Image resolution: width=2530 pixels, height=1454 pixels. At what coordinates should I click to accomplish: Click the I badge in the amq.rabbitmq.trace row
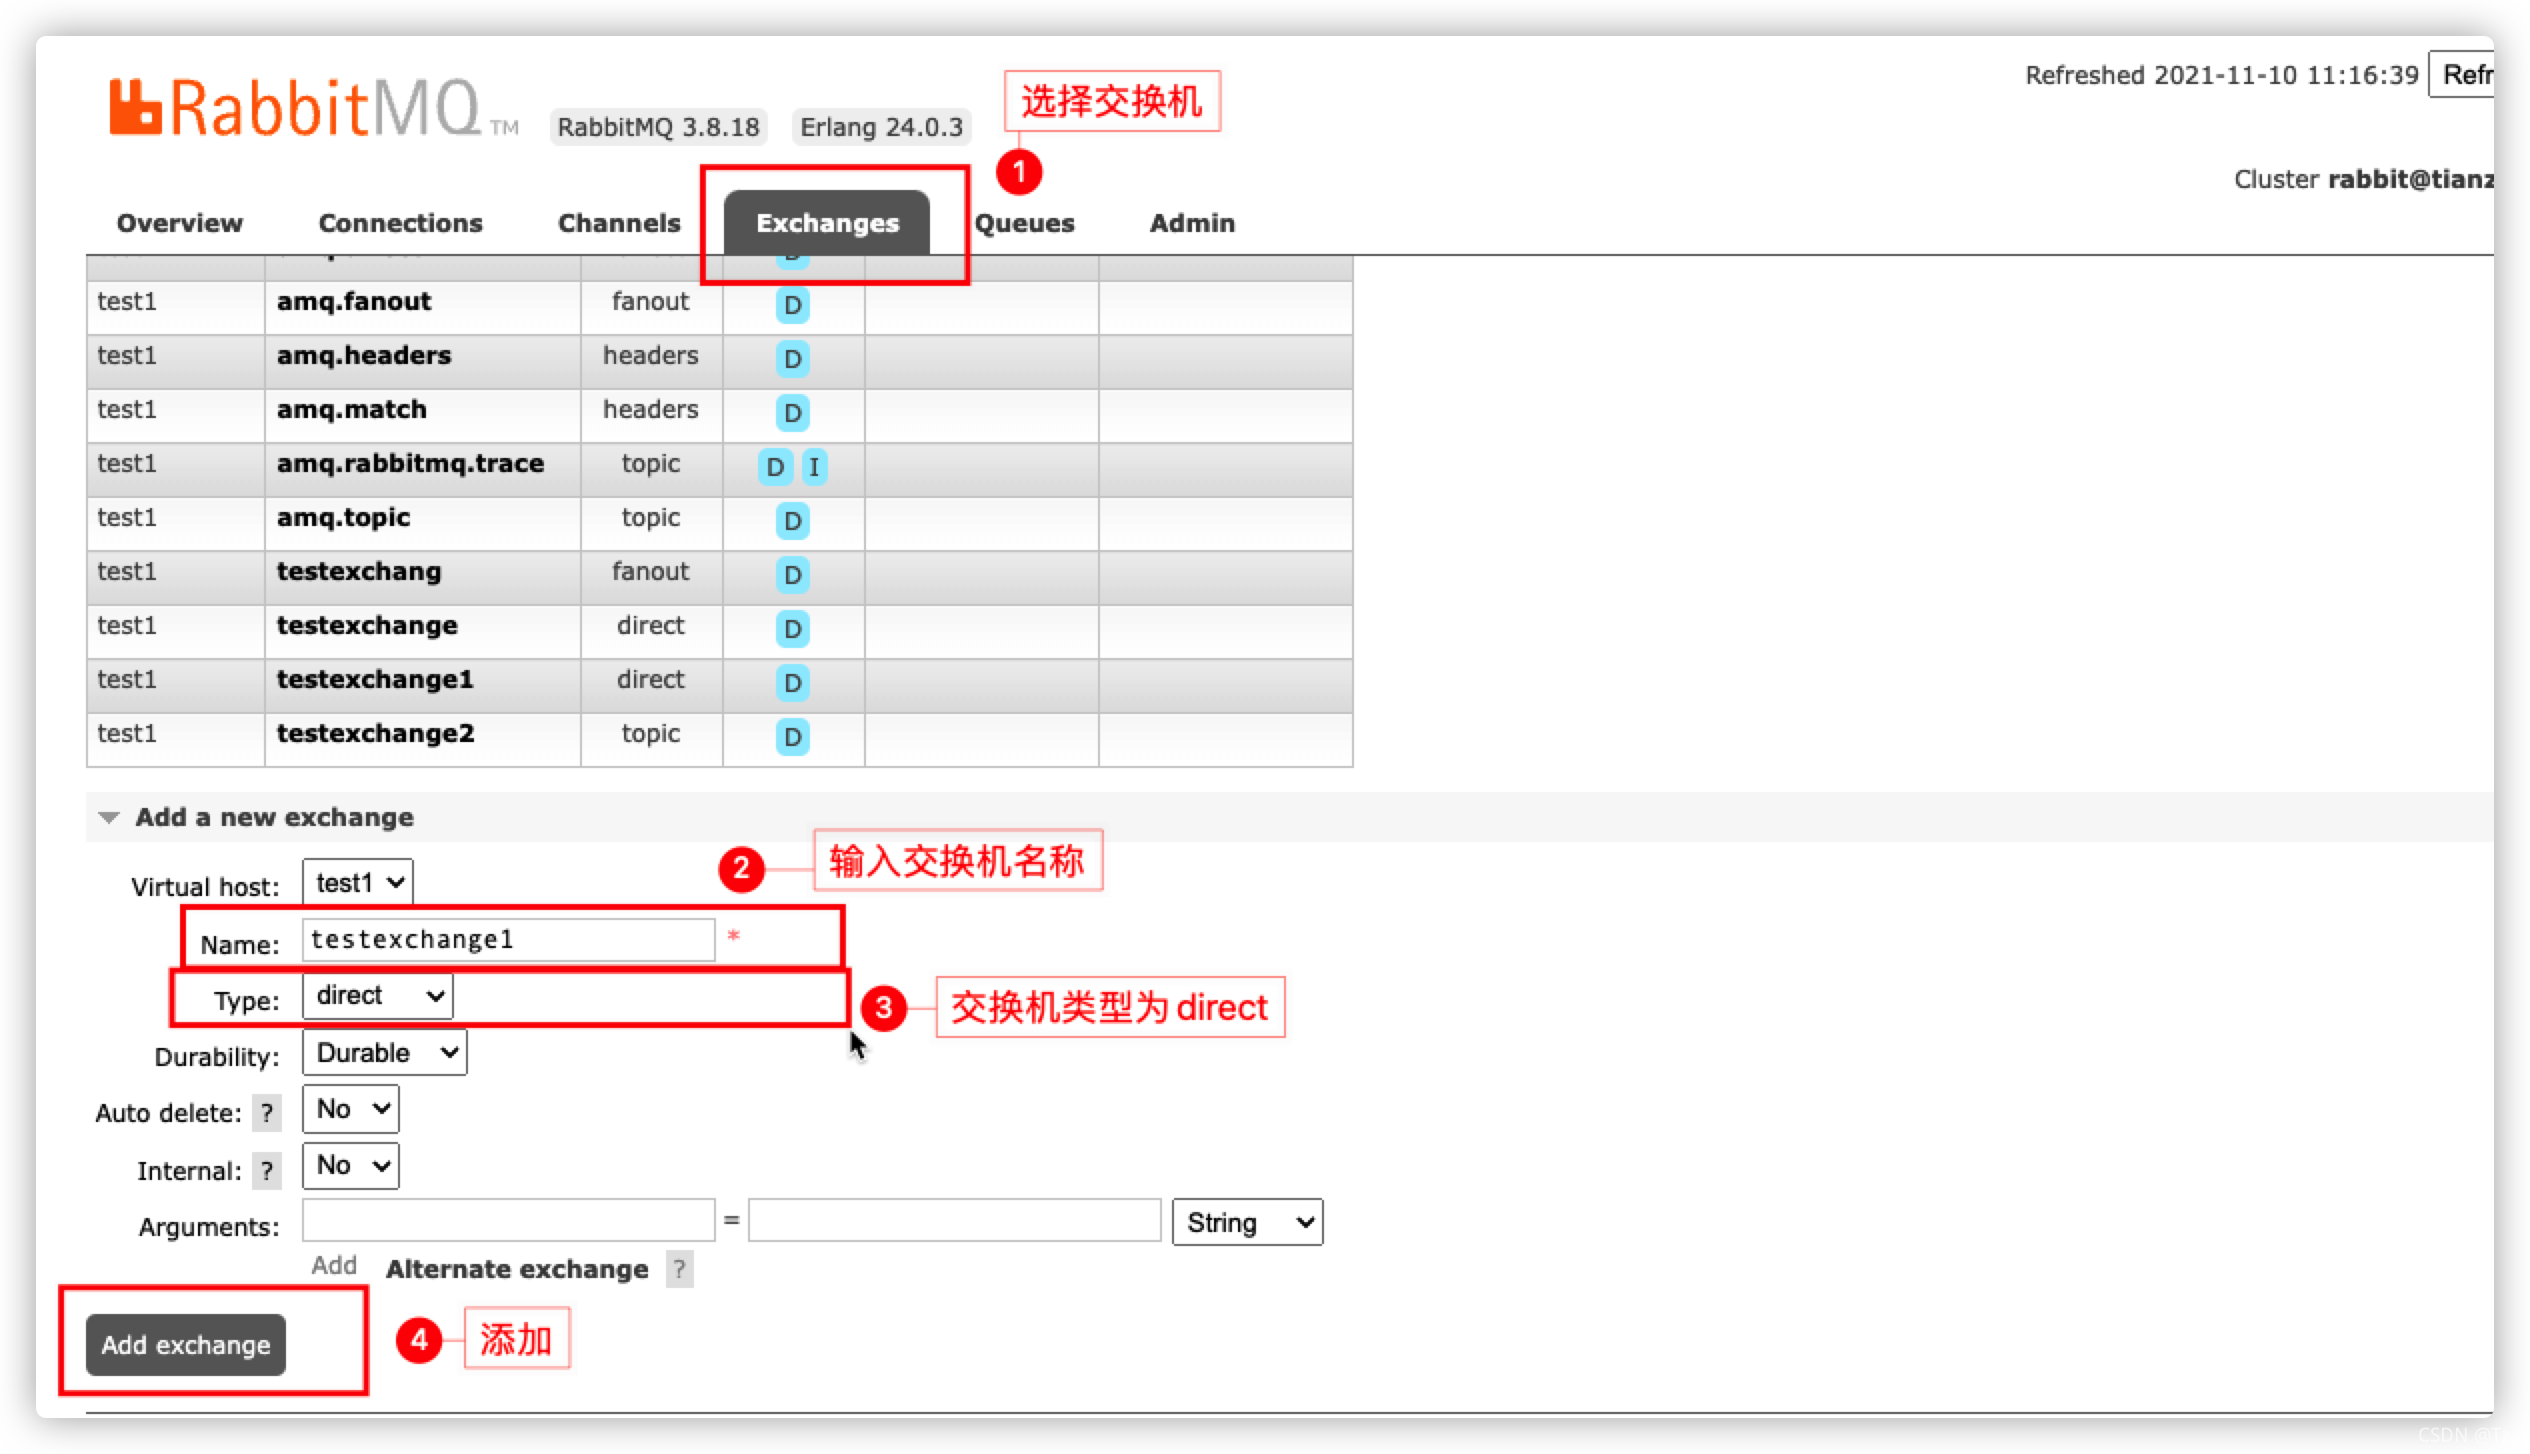pos(814,467)
